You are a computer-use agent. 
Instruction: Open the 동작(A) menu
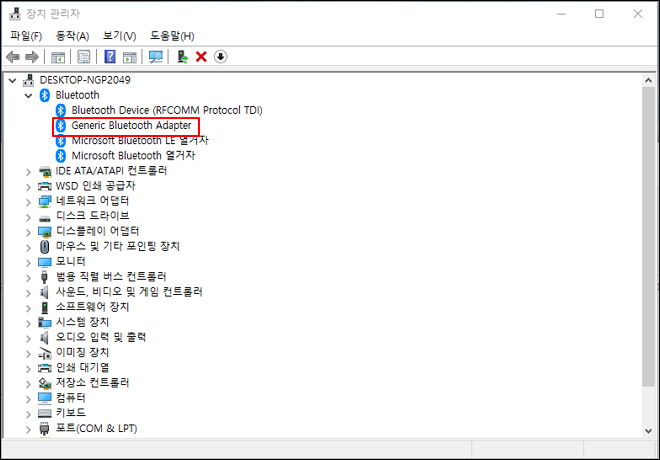click(x=72, y=36)
